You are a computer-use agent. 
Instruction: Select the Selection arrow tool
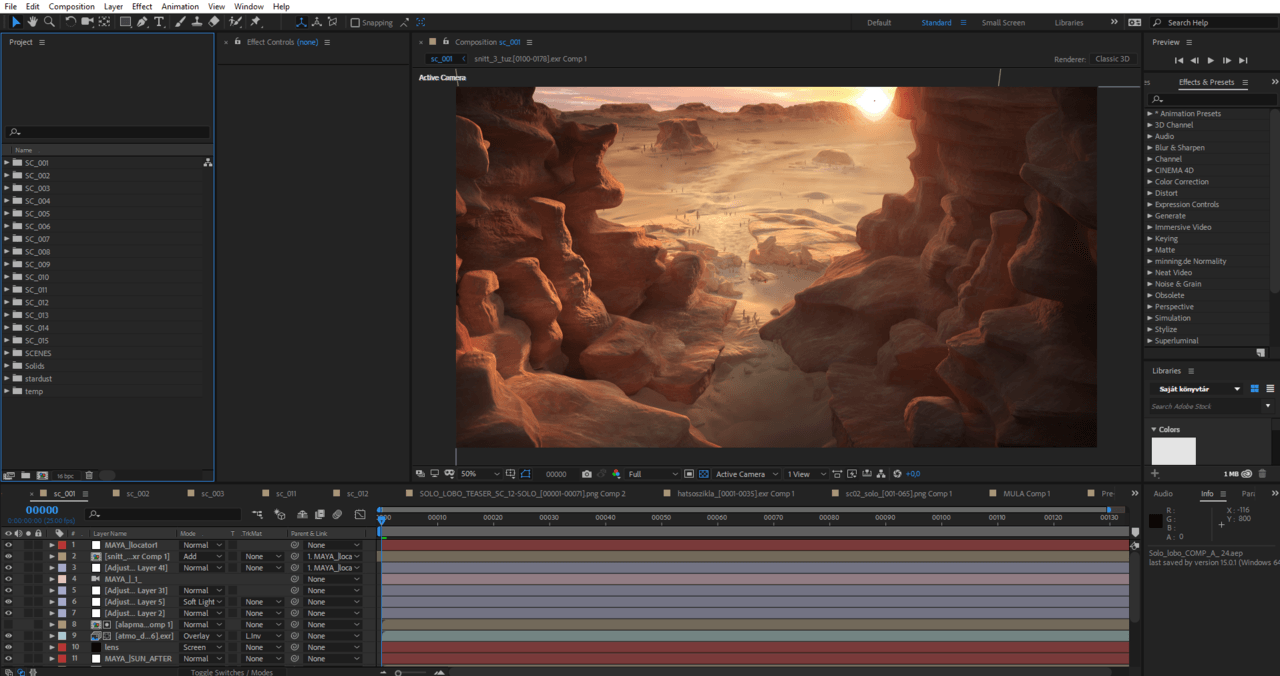click(16, 22)
